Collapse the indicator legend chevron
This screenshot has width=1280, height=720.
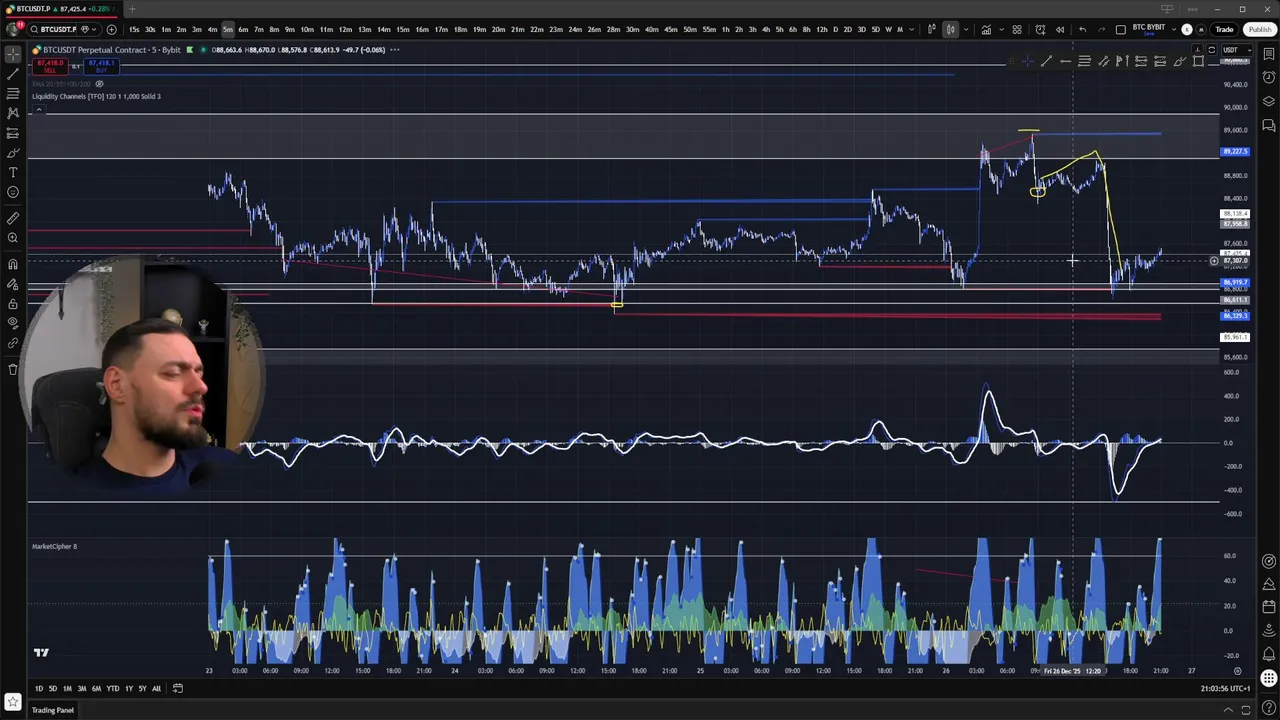pos(38,108)
